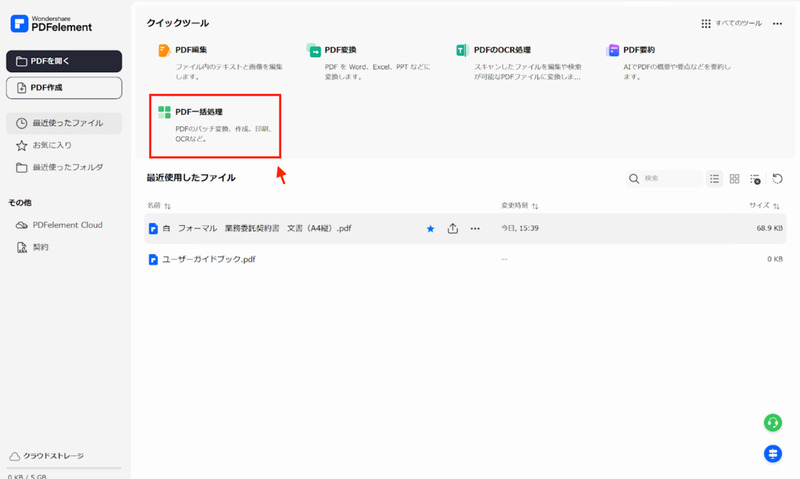Click folder icon beside 最近使ったフォルダ
The width and height of the screenshot is (800, 479).
21,167
